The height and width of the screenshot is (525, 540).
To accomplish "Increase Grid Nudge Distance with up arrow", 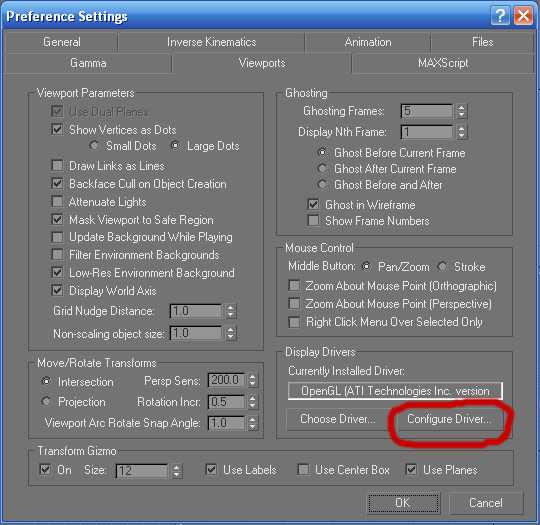I will 231,307.
